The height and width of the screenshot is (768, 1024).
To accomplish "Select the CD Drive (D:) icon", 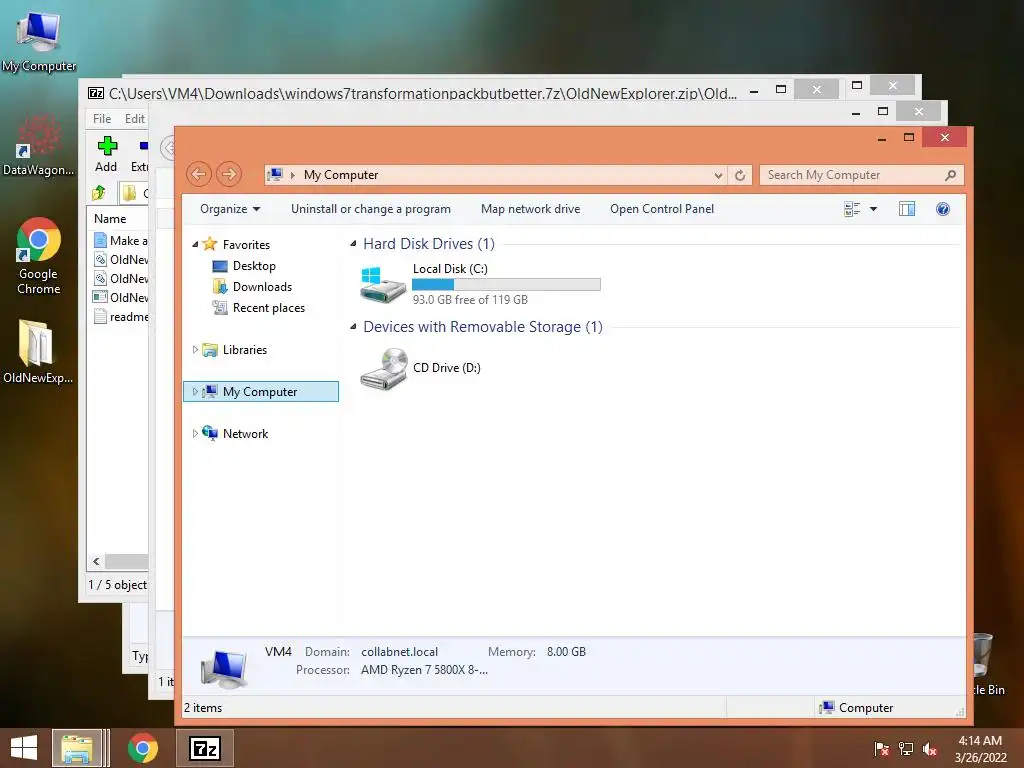I will click(x=383, y=368).
